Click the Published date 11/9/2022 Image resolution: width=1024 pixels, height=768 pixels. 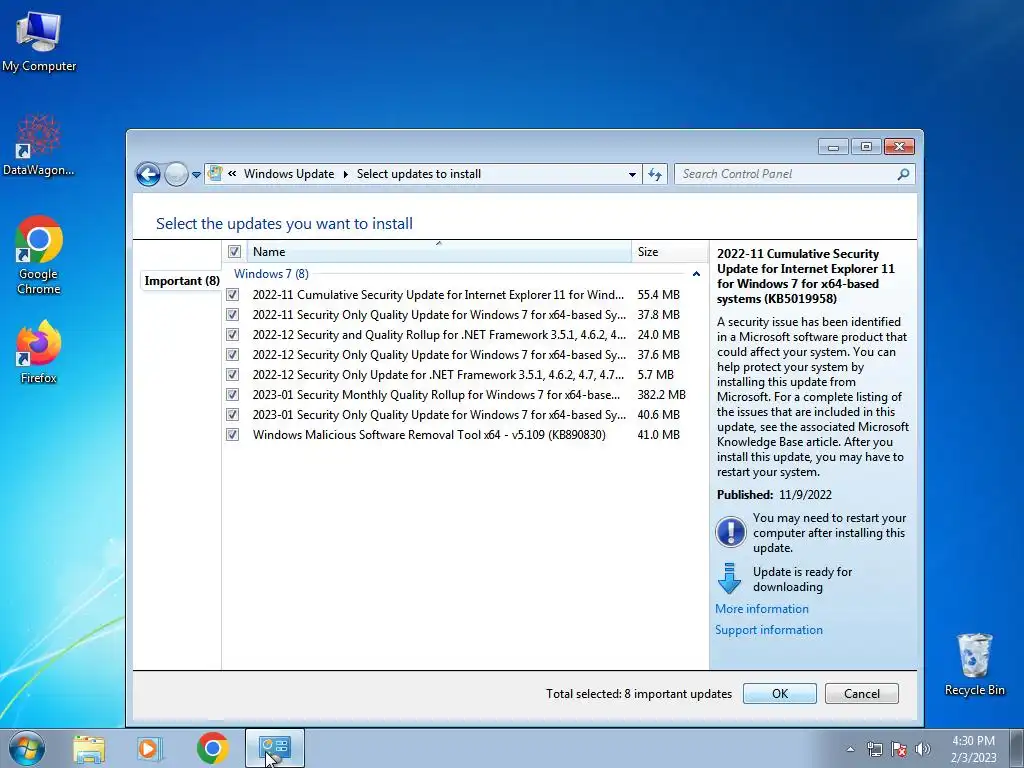805,494
